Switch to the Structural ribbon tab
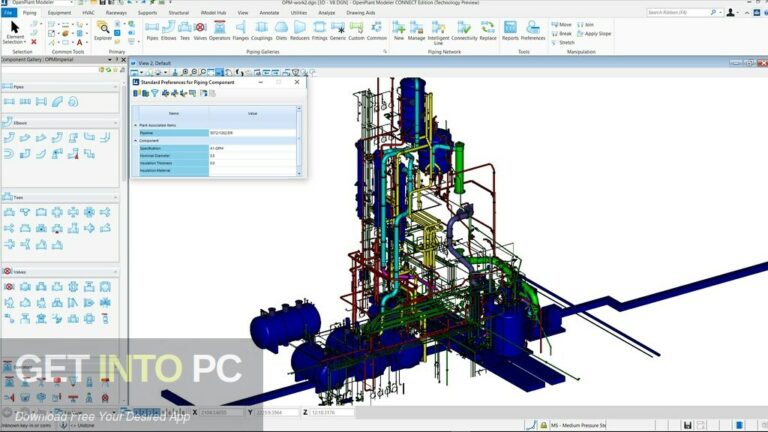Image resolution: width=768 pixels, height=432 pixels. click(x=179, y=13)
